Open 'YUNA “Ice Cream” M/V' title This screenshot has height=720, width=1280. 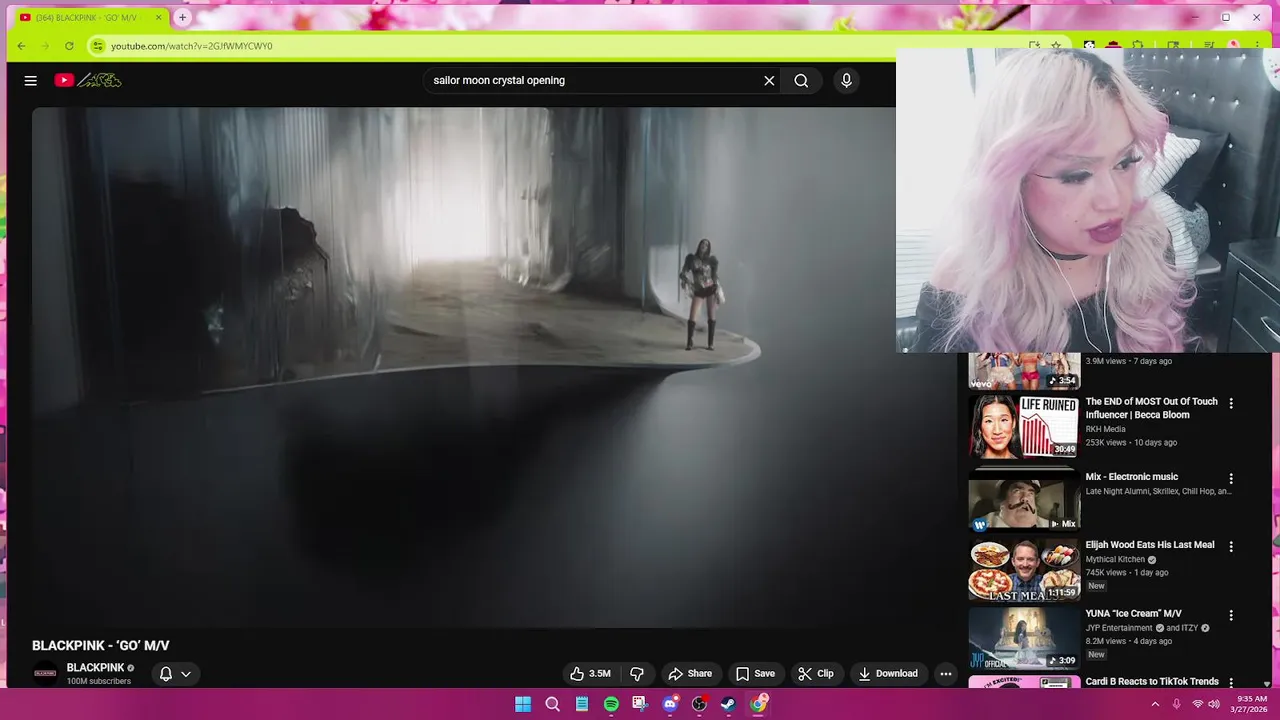pos(1133,613)
